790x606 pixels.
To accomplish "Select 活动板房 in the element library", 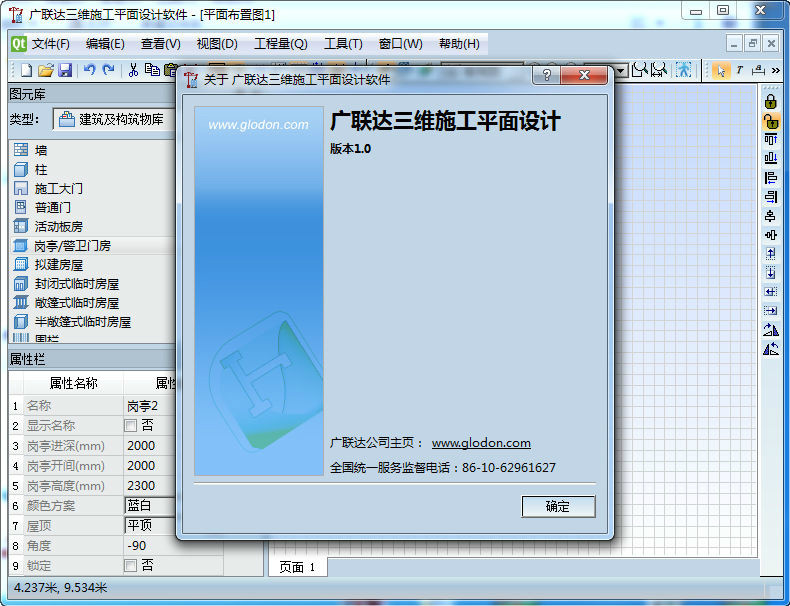I will click(93, 226).
